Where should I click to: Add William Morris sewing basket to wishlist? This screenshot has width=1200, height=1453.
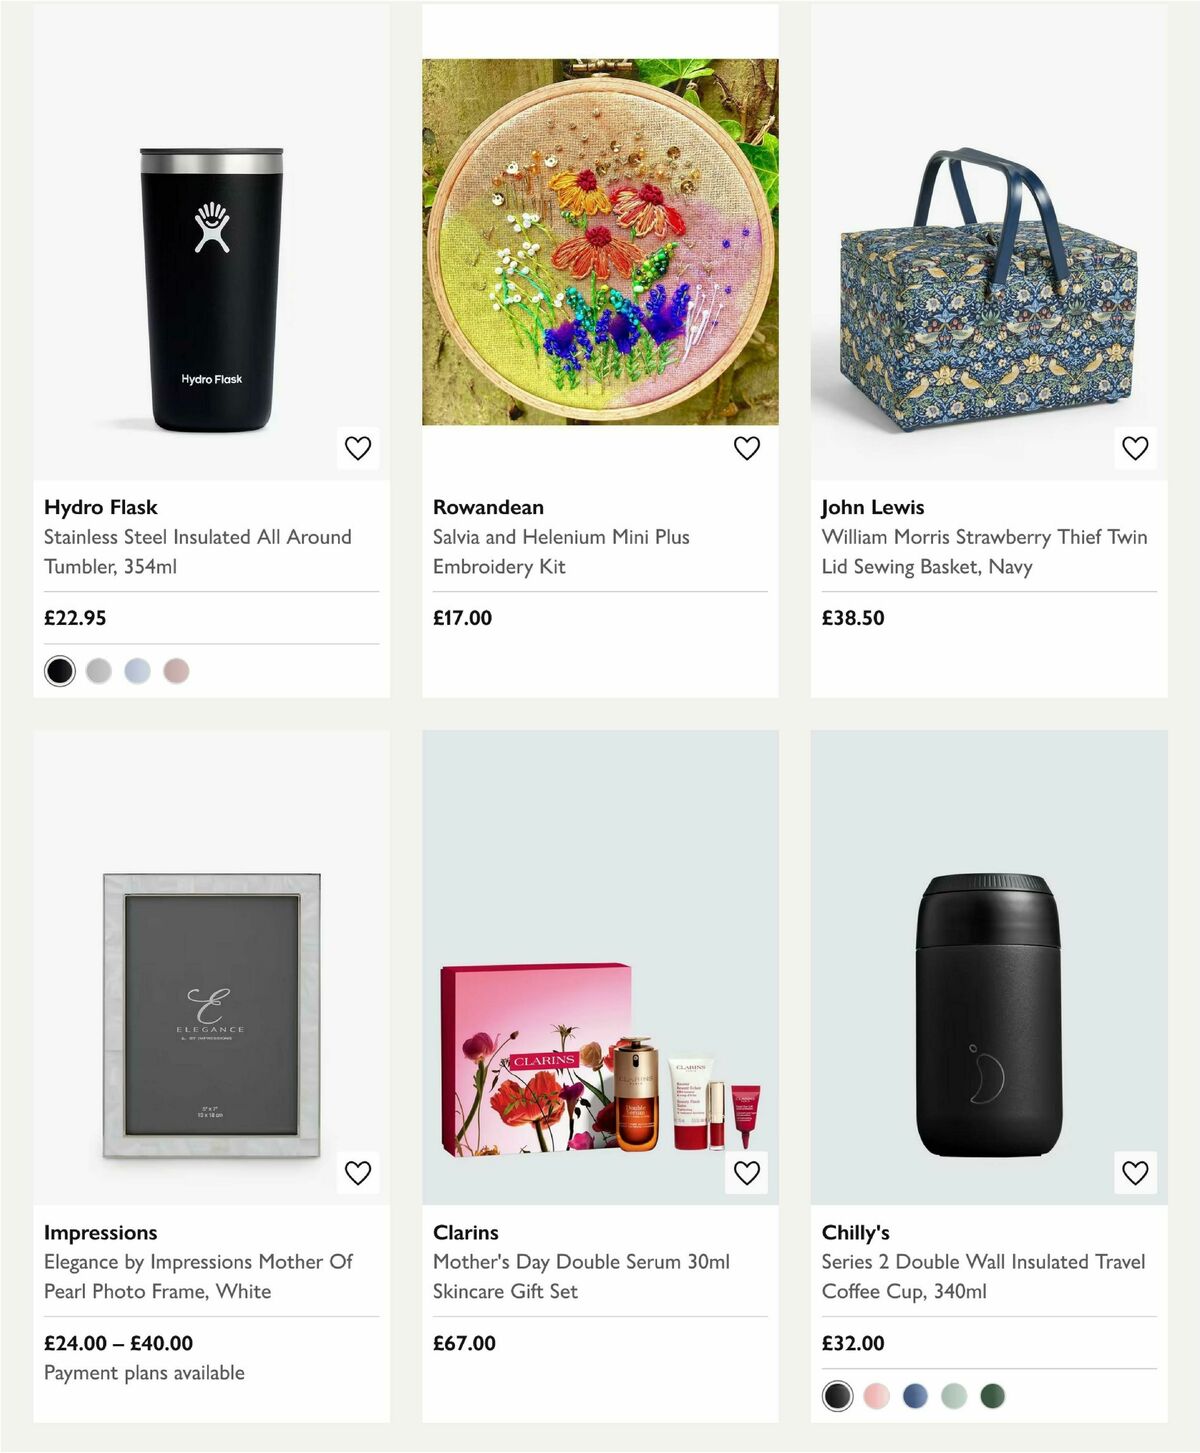click(x=1134, y=448)
